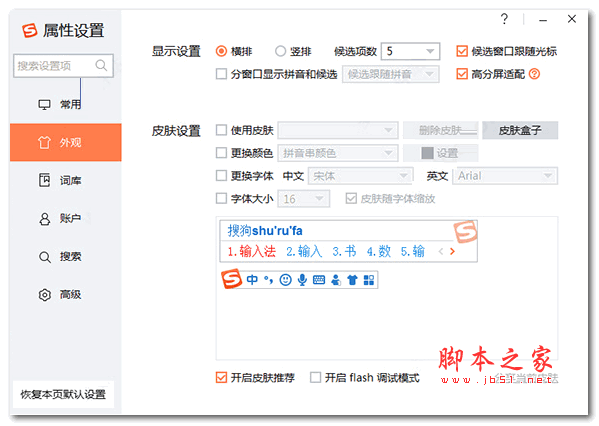599x426 pixels.
Task: Click candidate 2.输入 in preview
Action: pyautogui.click(x=304, y=251)
